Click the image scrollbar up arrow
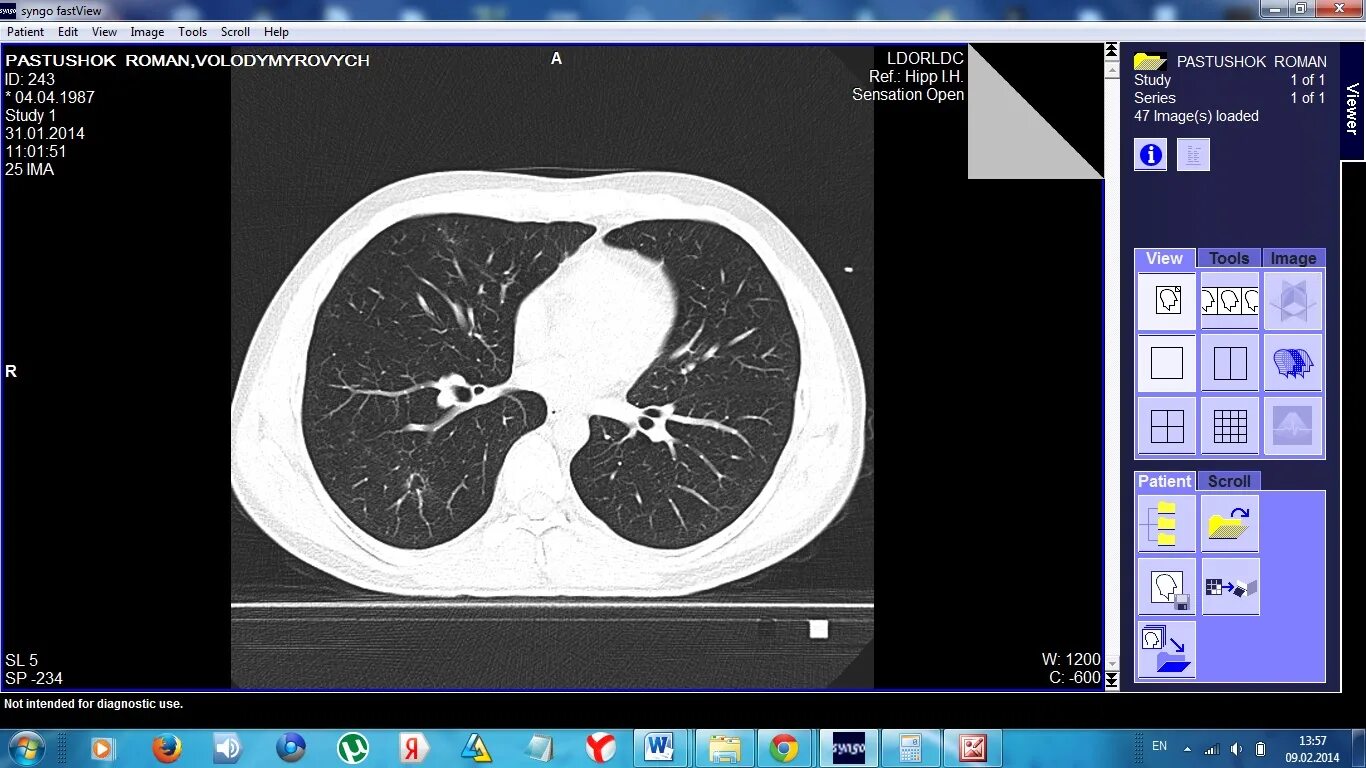 (x=1111, y=70)
